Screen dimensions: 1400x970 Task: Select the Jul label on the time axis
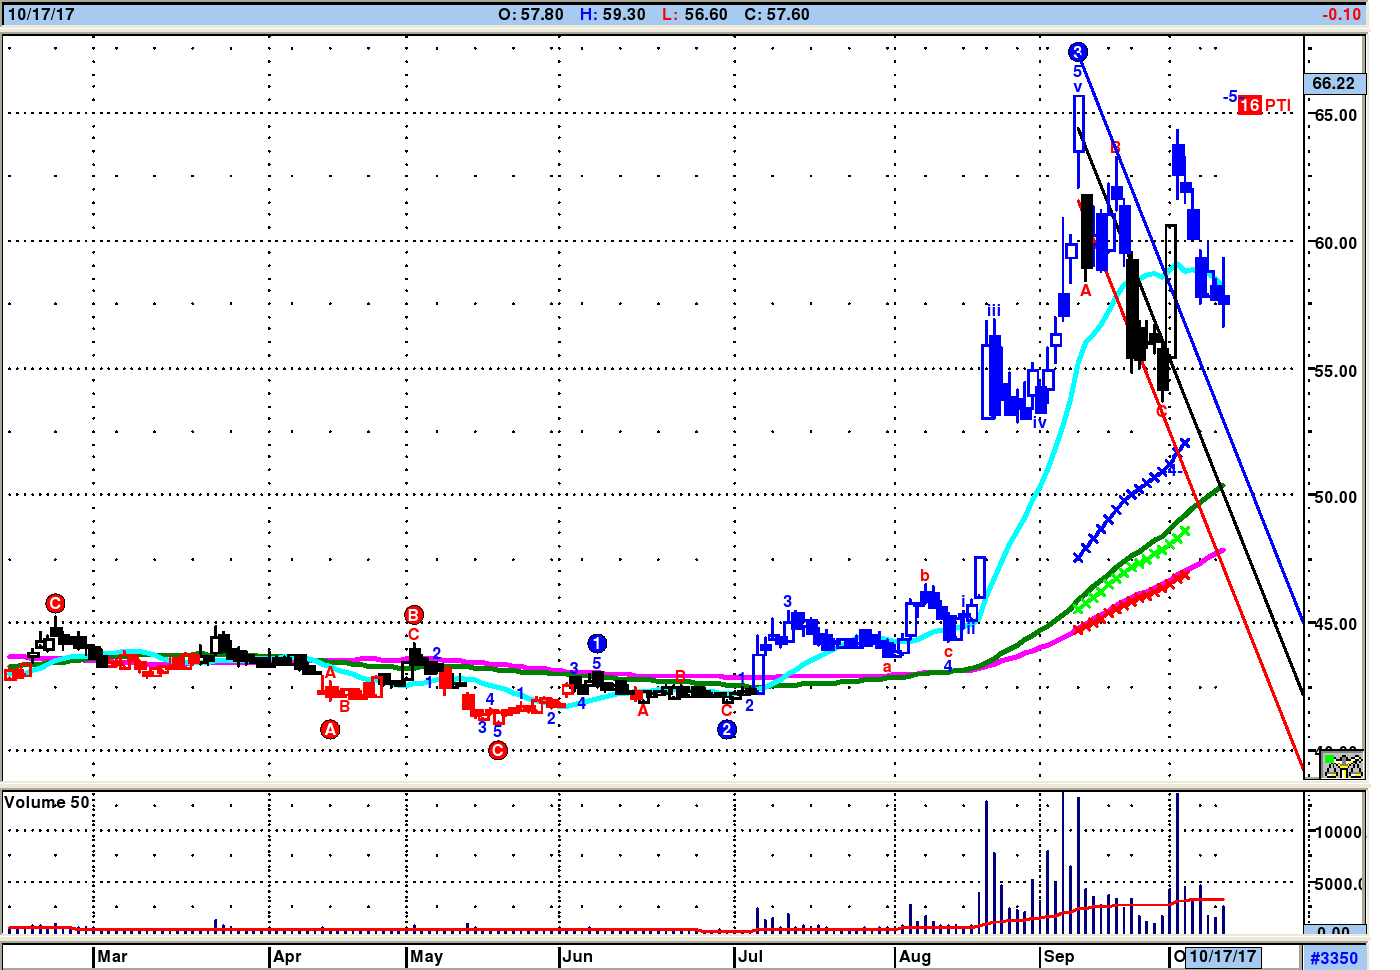pos(750,956)
